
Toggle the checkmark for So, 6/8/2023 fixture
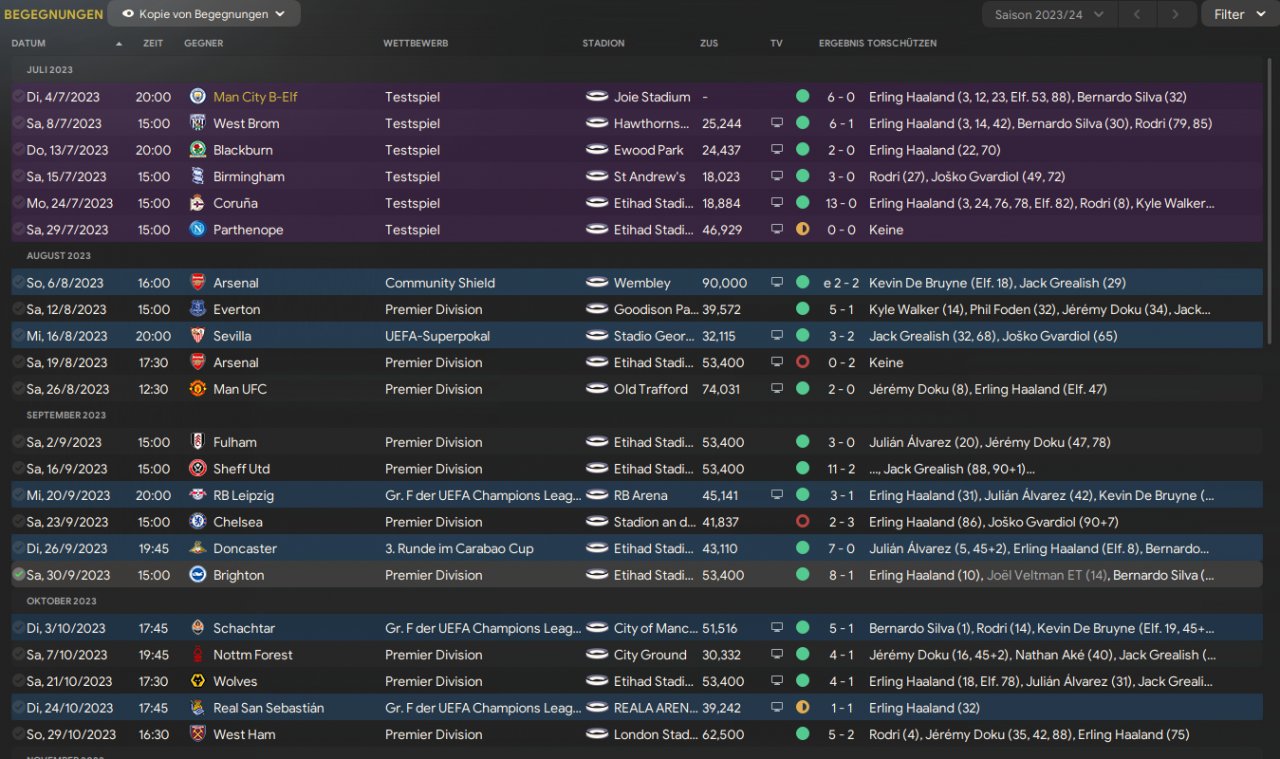click(18, 283)
